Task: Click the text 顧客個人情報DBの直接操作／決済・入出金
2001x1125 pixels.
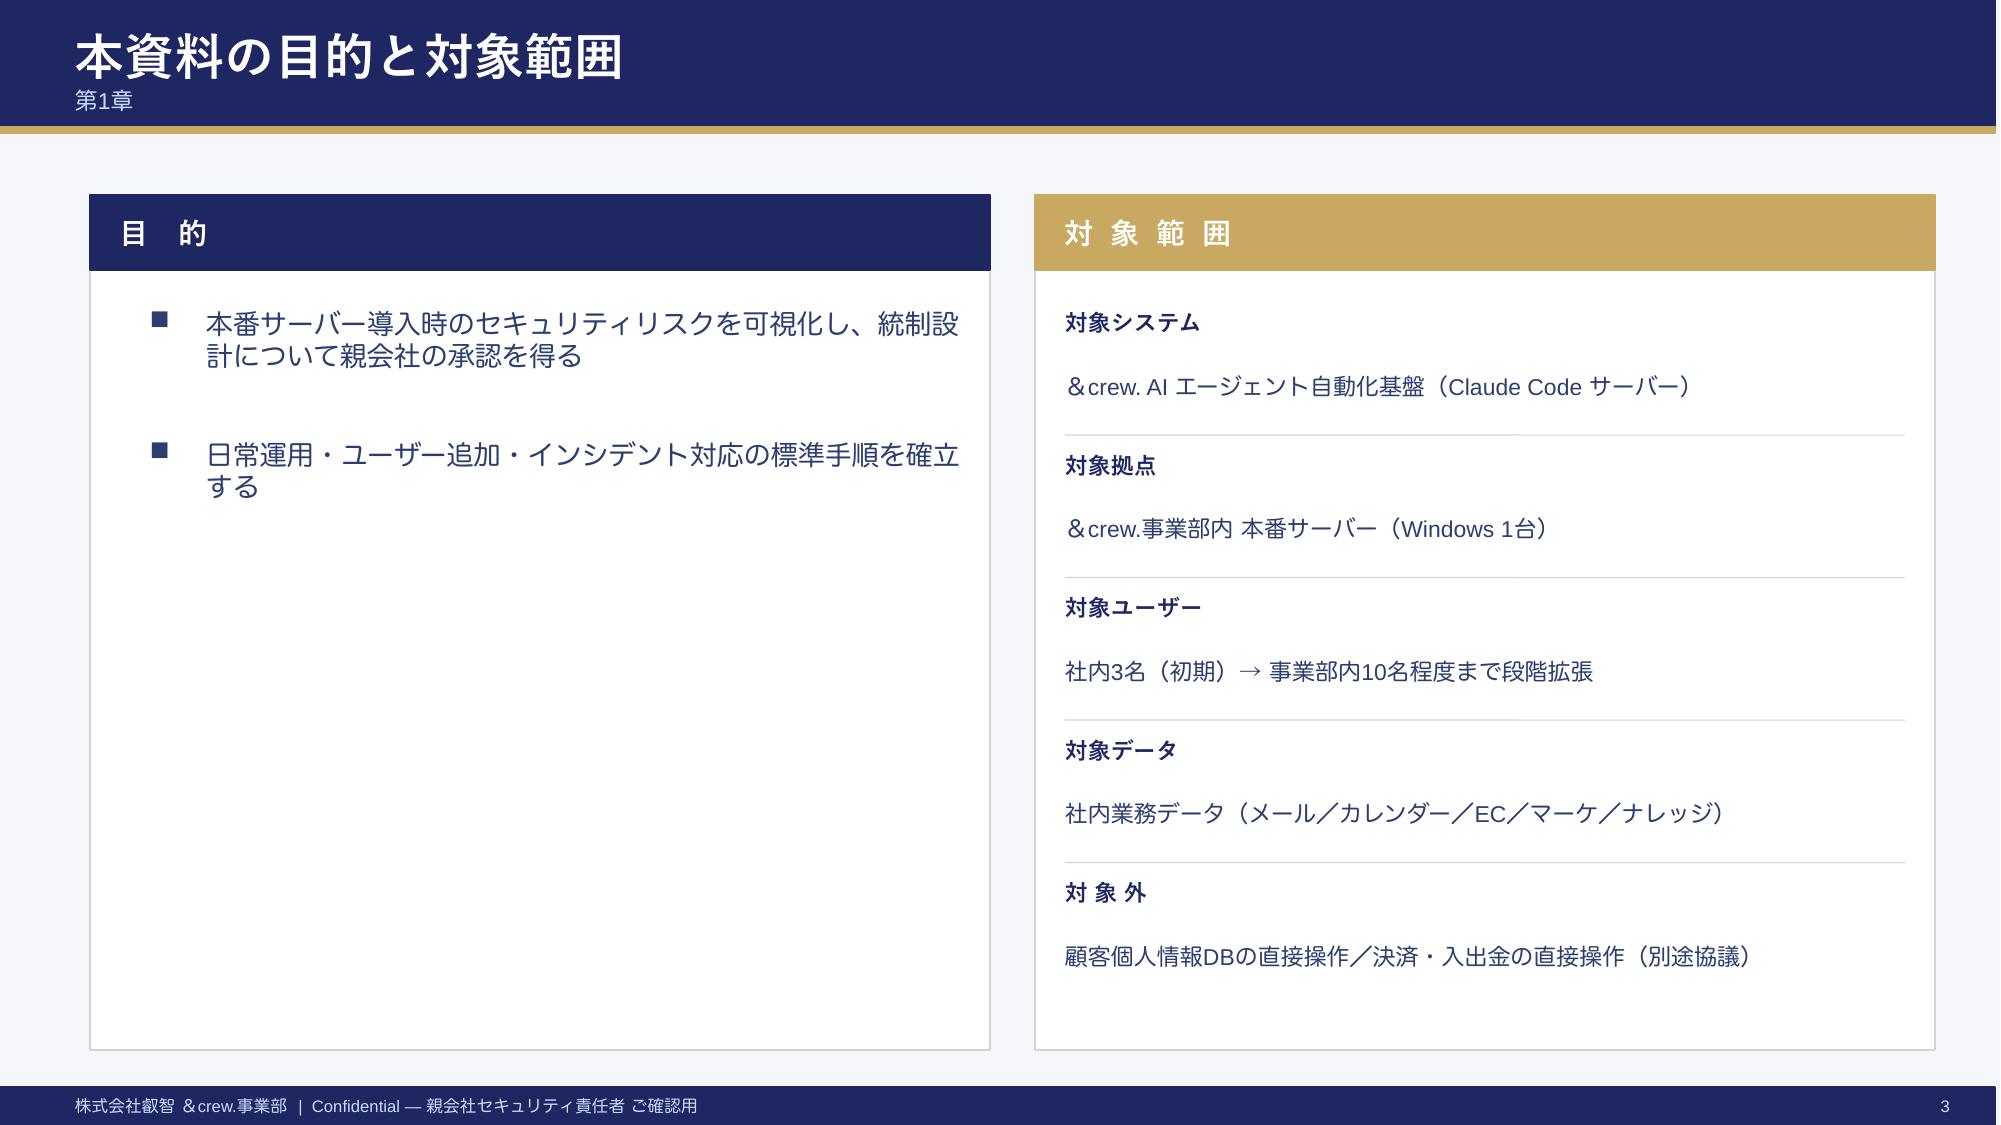Action: tap(1411, 957)
